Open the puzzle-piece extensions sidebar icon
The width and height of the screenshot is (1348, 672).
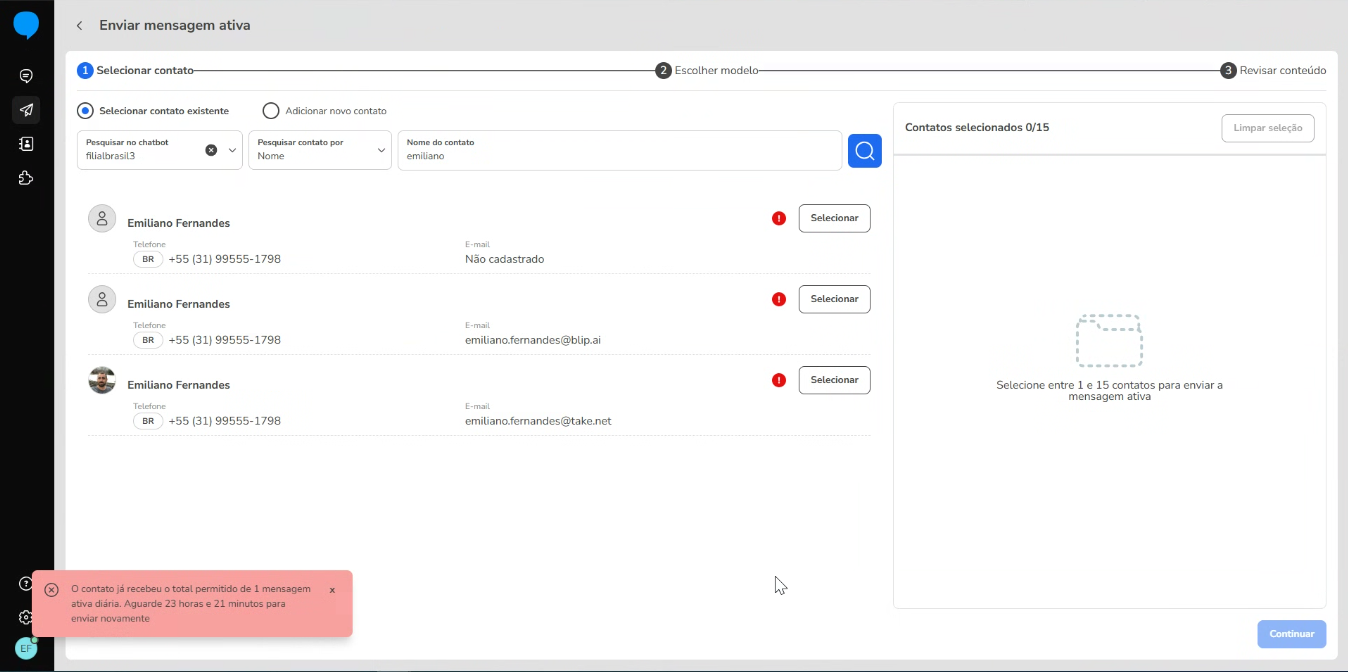(26, 178)
